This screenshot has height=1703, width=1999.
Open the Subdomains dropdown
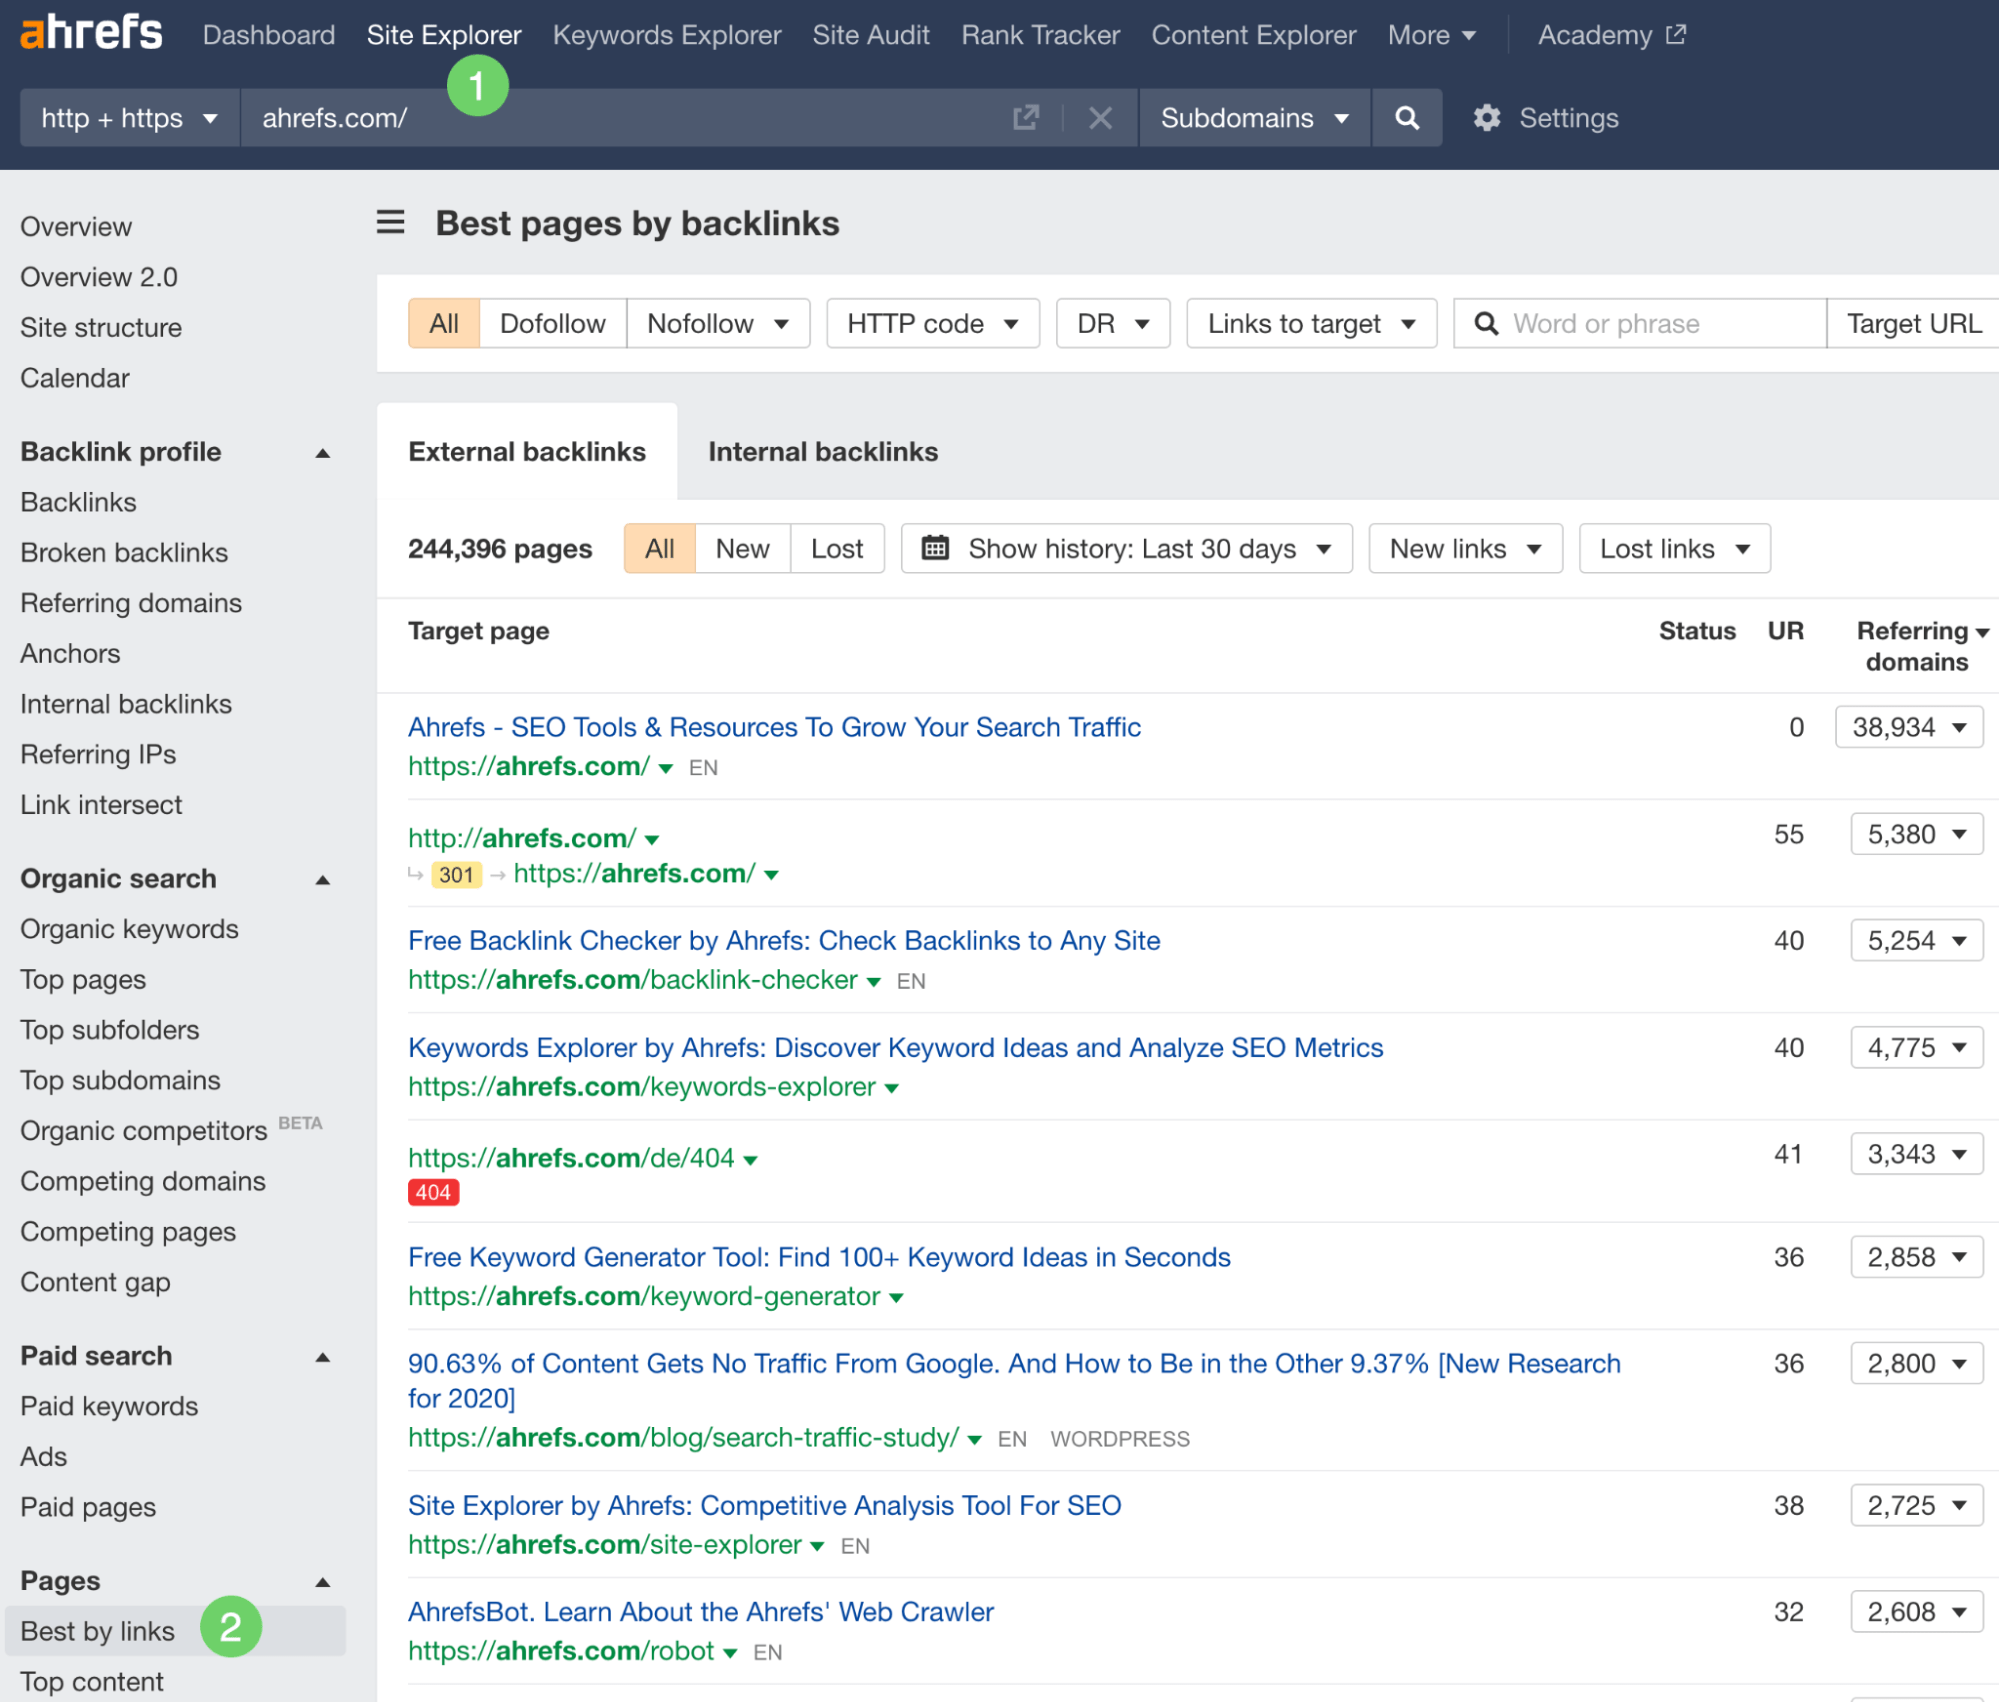(x=1253, y=118)
